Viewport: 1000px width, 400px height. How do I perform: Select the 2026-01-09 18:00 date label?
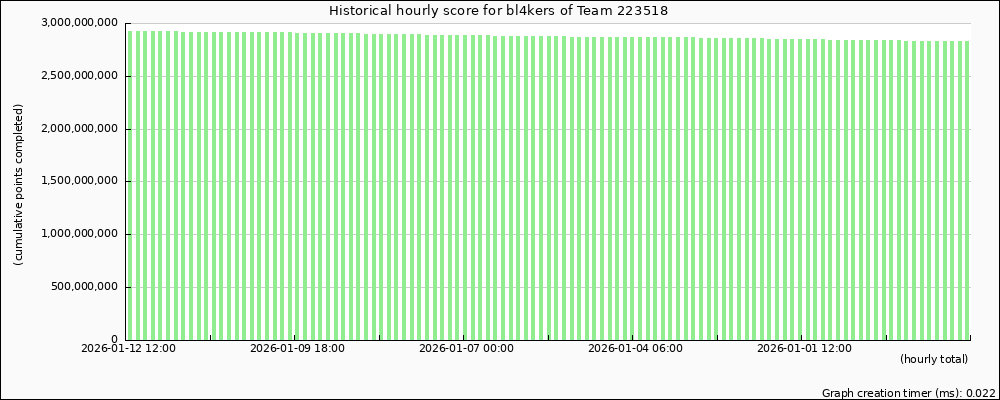click(297, 349)
